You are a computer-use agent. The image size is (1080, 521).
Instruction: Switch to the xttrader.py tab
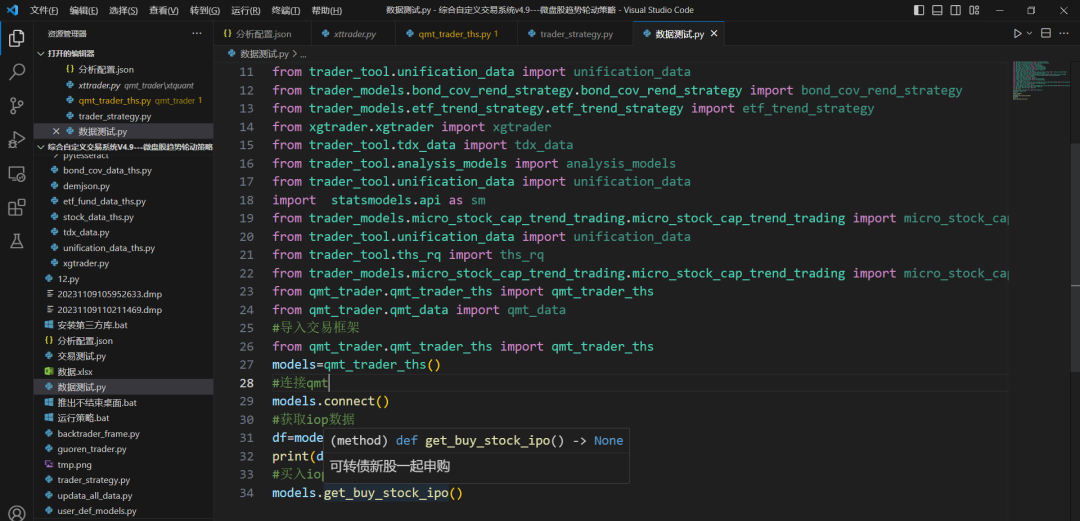tap(354, 34)
